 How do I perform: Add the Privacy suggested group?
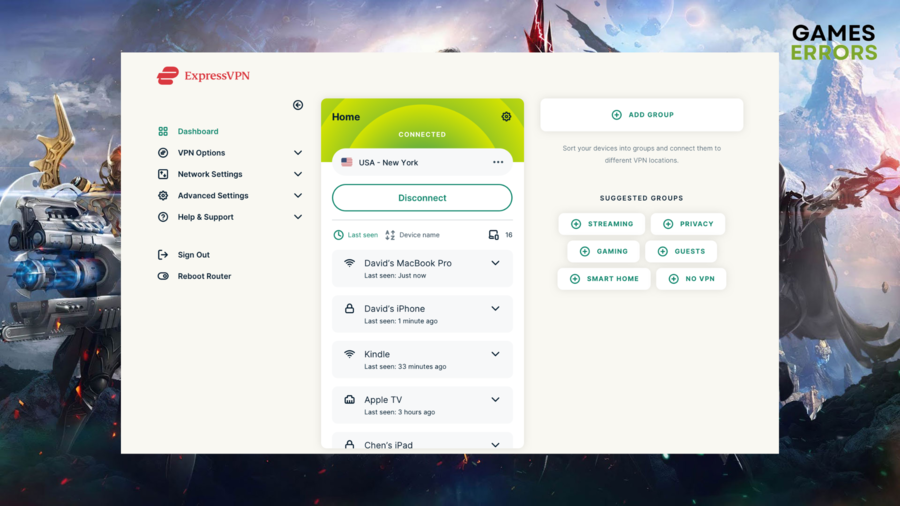coord(688,224)
